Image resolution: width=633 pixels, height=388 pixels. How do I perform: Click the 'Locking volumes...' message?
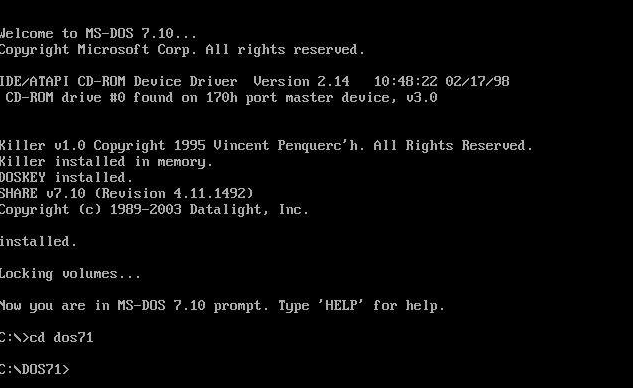coord(70,274)
